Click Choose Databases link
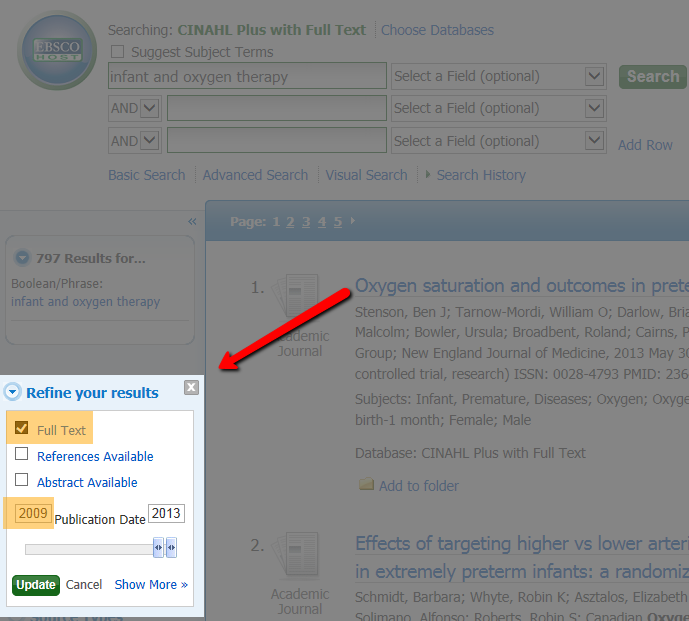Image resolution: width=689 pixels, height=621 pixels. pos(437,30)
